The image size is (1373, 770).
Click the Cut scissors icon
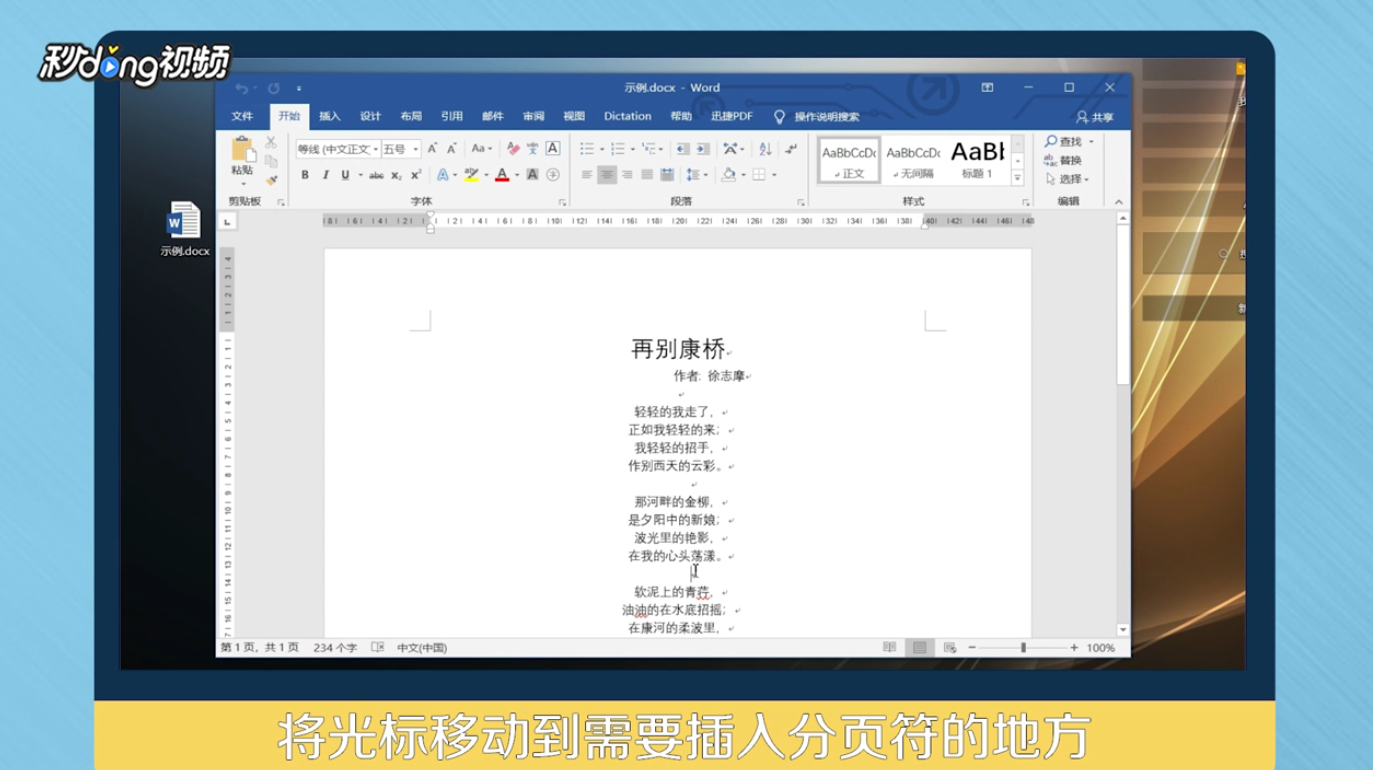271,143
